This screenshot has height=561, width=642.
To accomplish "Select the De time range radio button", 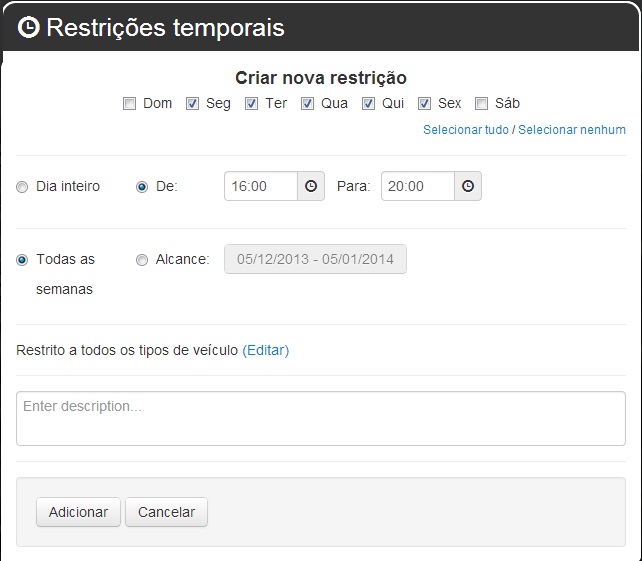I will tap(142, 187).
